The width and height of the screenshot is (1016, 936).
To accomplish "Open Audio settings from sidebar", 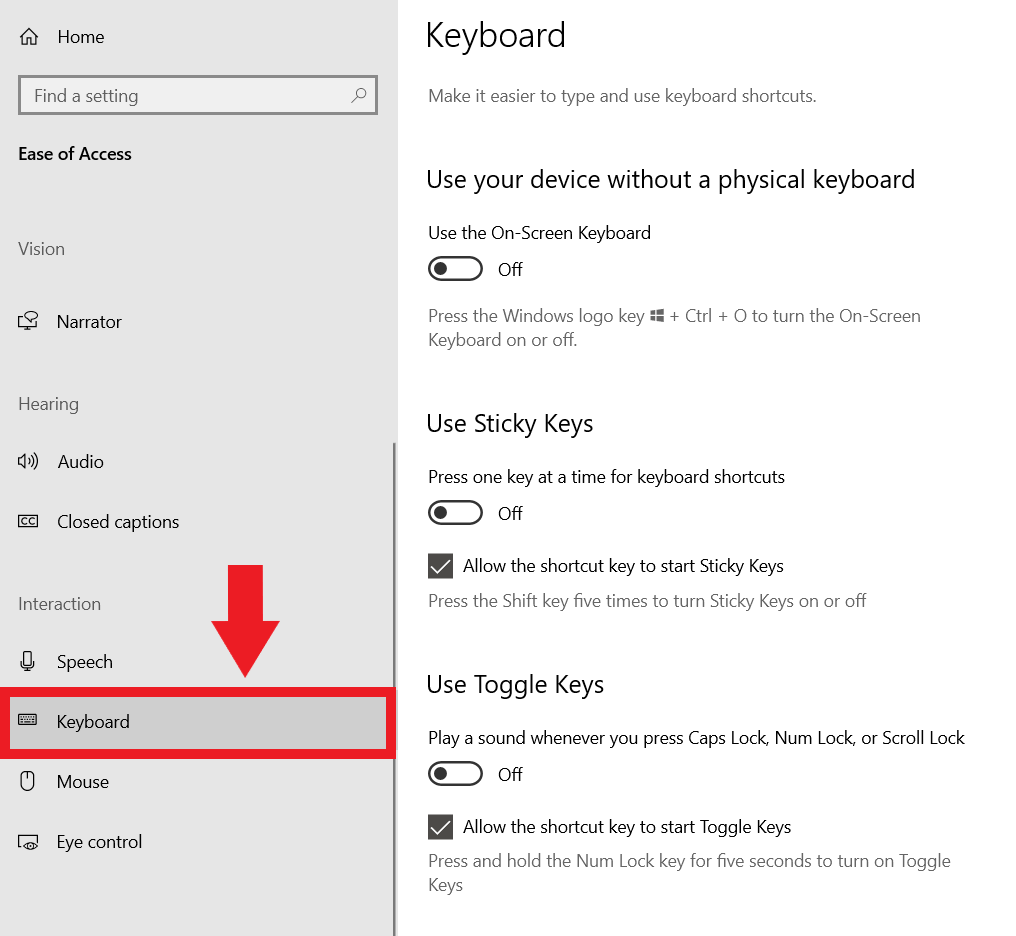I will coord(80,462).
